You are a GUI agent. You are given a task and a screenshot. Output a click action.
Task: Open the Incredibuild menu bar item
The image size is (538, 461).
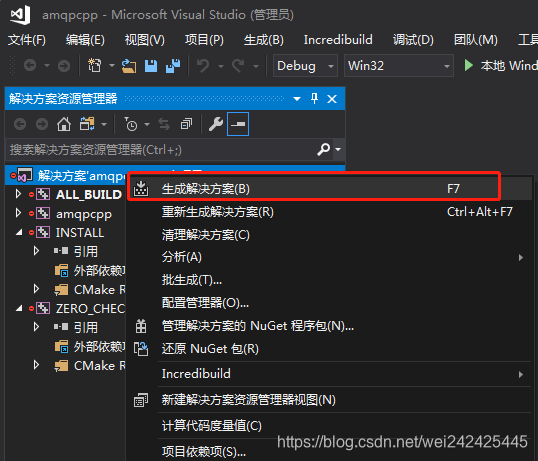click(x=338, y=40)
